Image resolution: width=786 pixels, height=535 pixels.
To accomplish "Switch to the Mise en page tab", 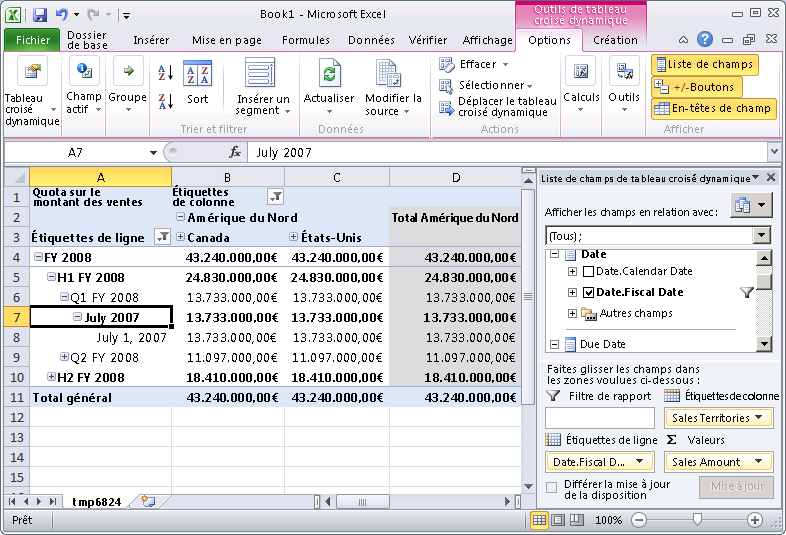I will click(x=227, y=40).
